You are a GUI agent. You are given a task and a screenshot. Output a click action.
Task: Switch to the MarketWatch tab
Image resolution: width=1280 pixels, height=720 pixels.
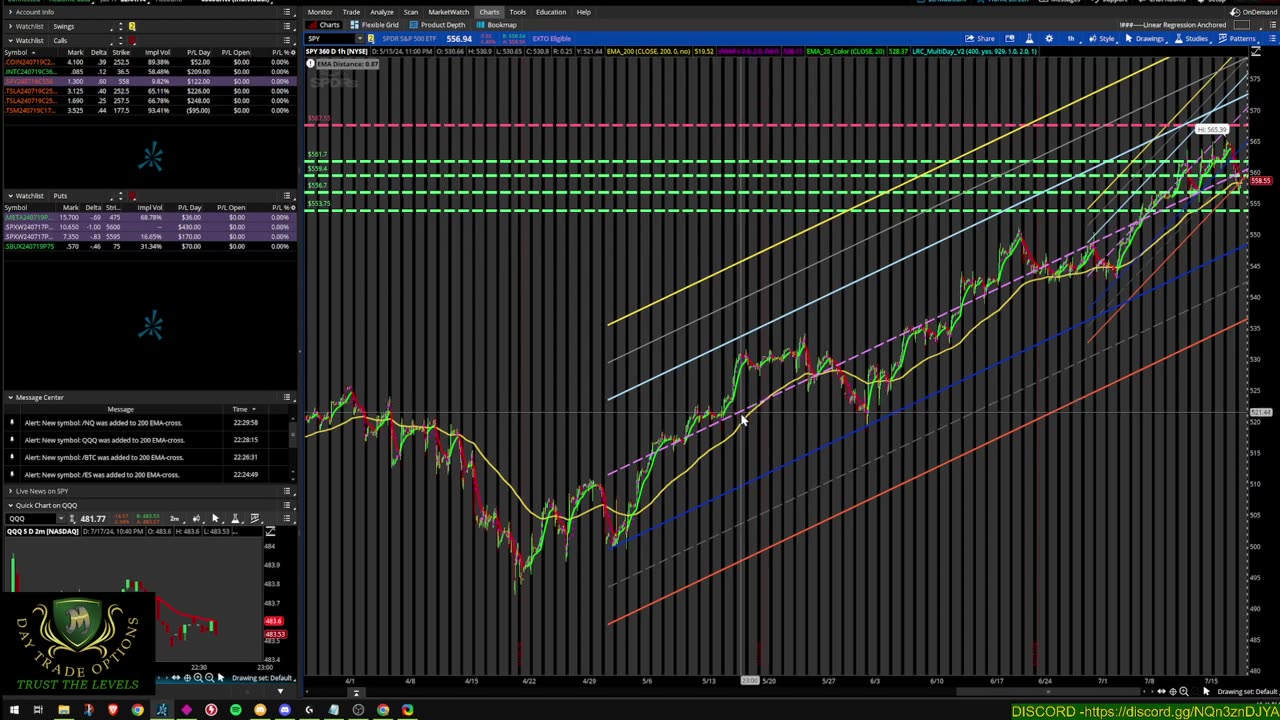click(x=448, y=12)
